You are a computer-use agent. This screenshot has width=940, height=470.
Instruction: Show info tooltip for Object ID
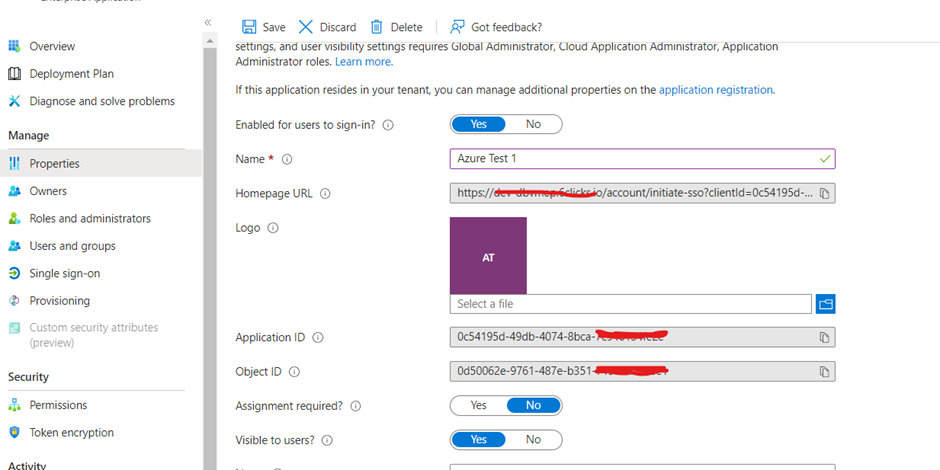(294, 372)
